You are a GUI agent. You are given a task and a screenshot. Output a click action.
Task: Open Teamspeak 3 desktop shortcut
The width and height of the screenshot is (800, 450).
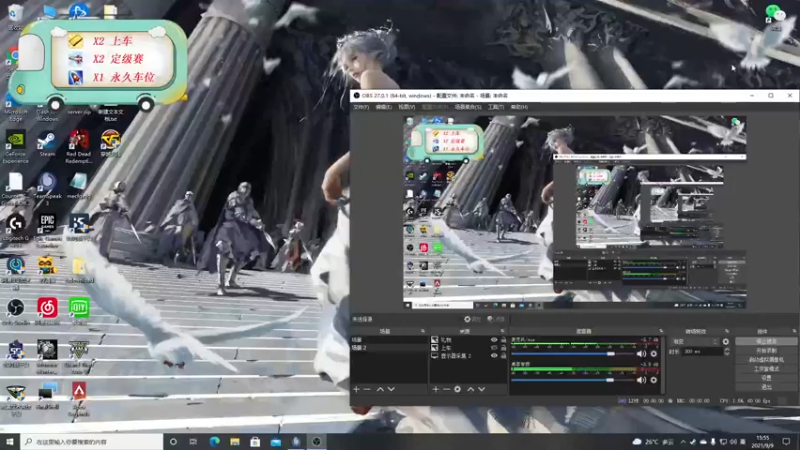click(x=47, y=189)
